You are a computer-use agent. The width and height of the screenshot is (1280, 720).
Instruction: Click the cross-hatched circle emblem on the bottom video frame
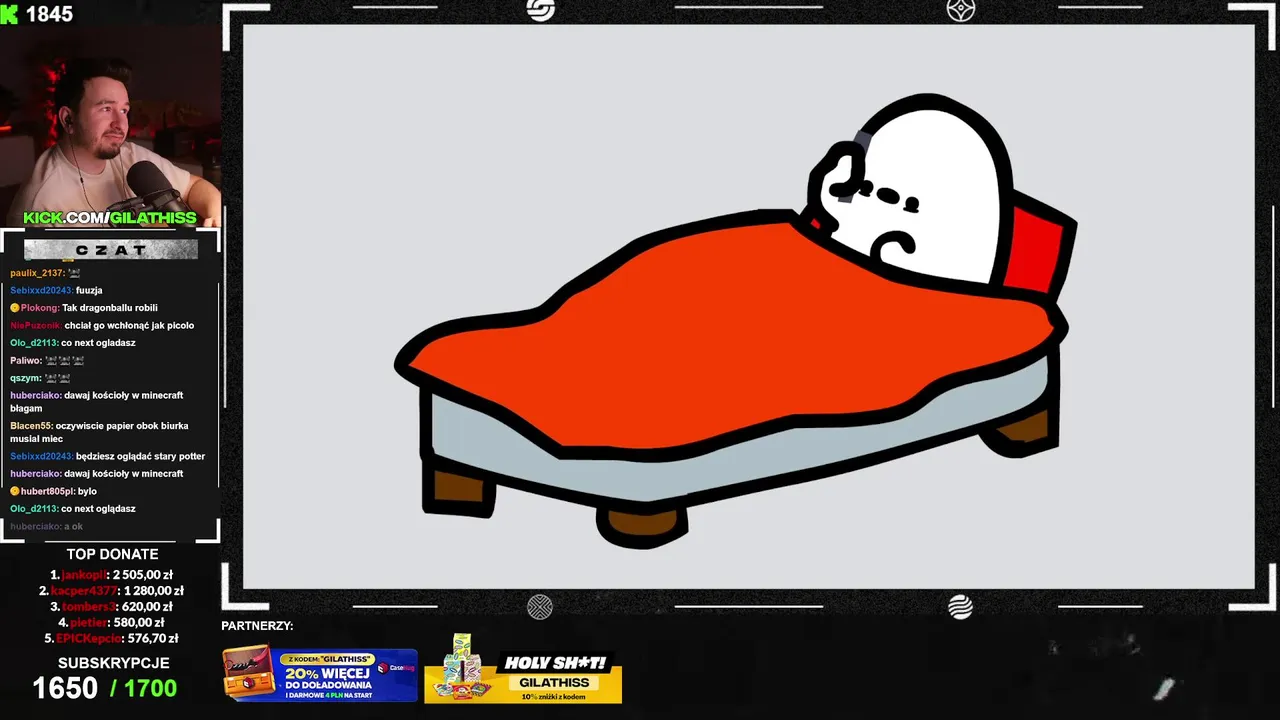point(540,606)
